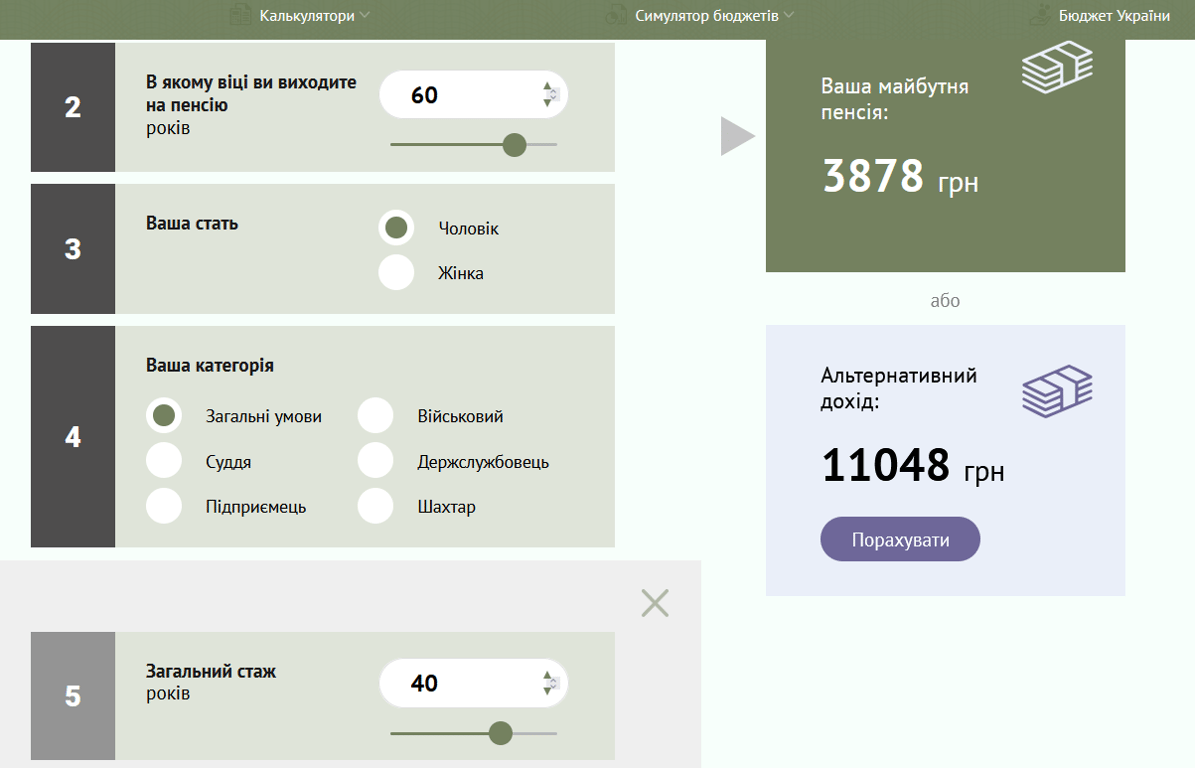Select the Жінка gender radio button
Image resolution: width=1195 pixels, height=768 pixels.
pos(396,273)
